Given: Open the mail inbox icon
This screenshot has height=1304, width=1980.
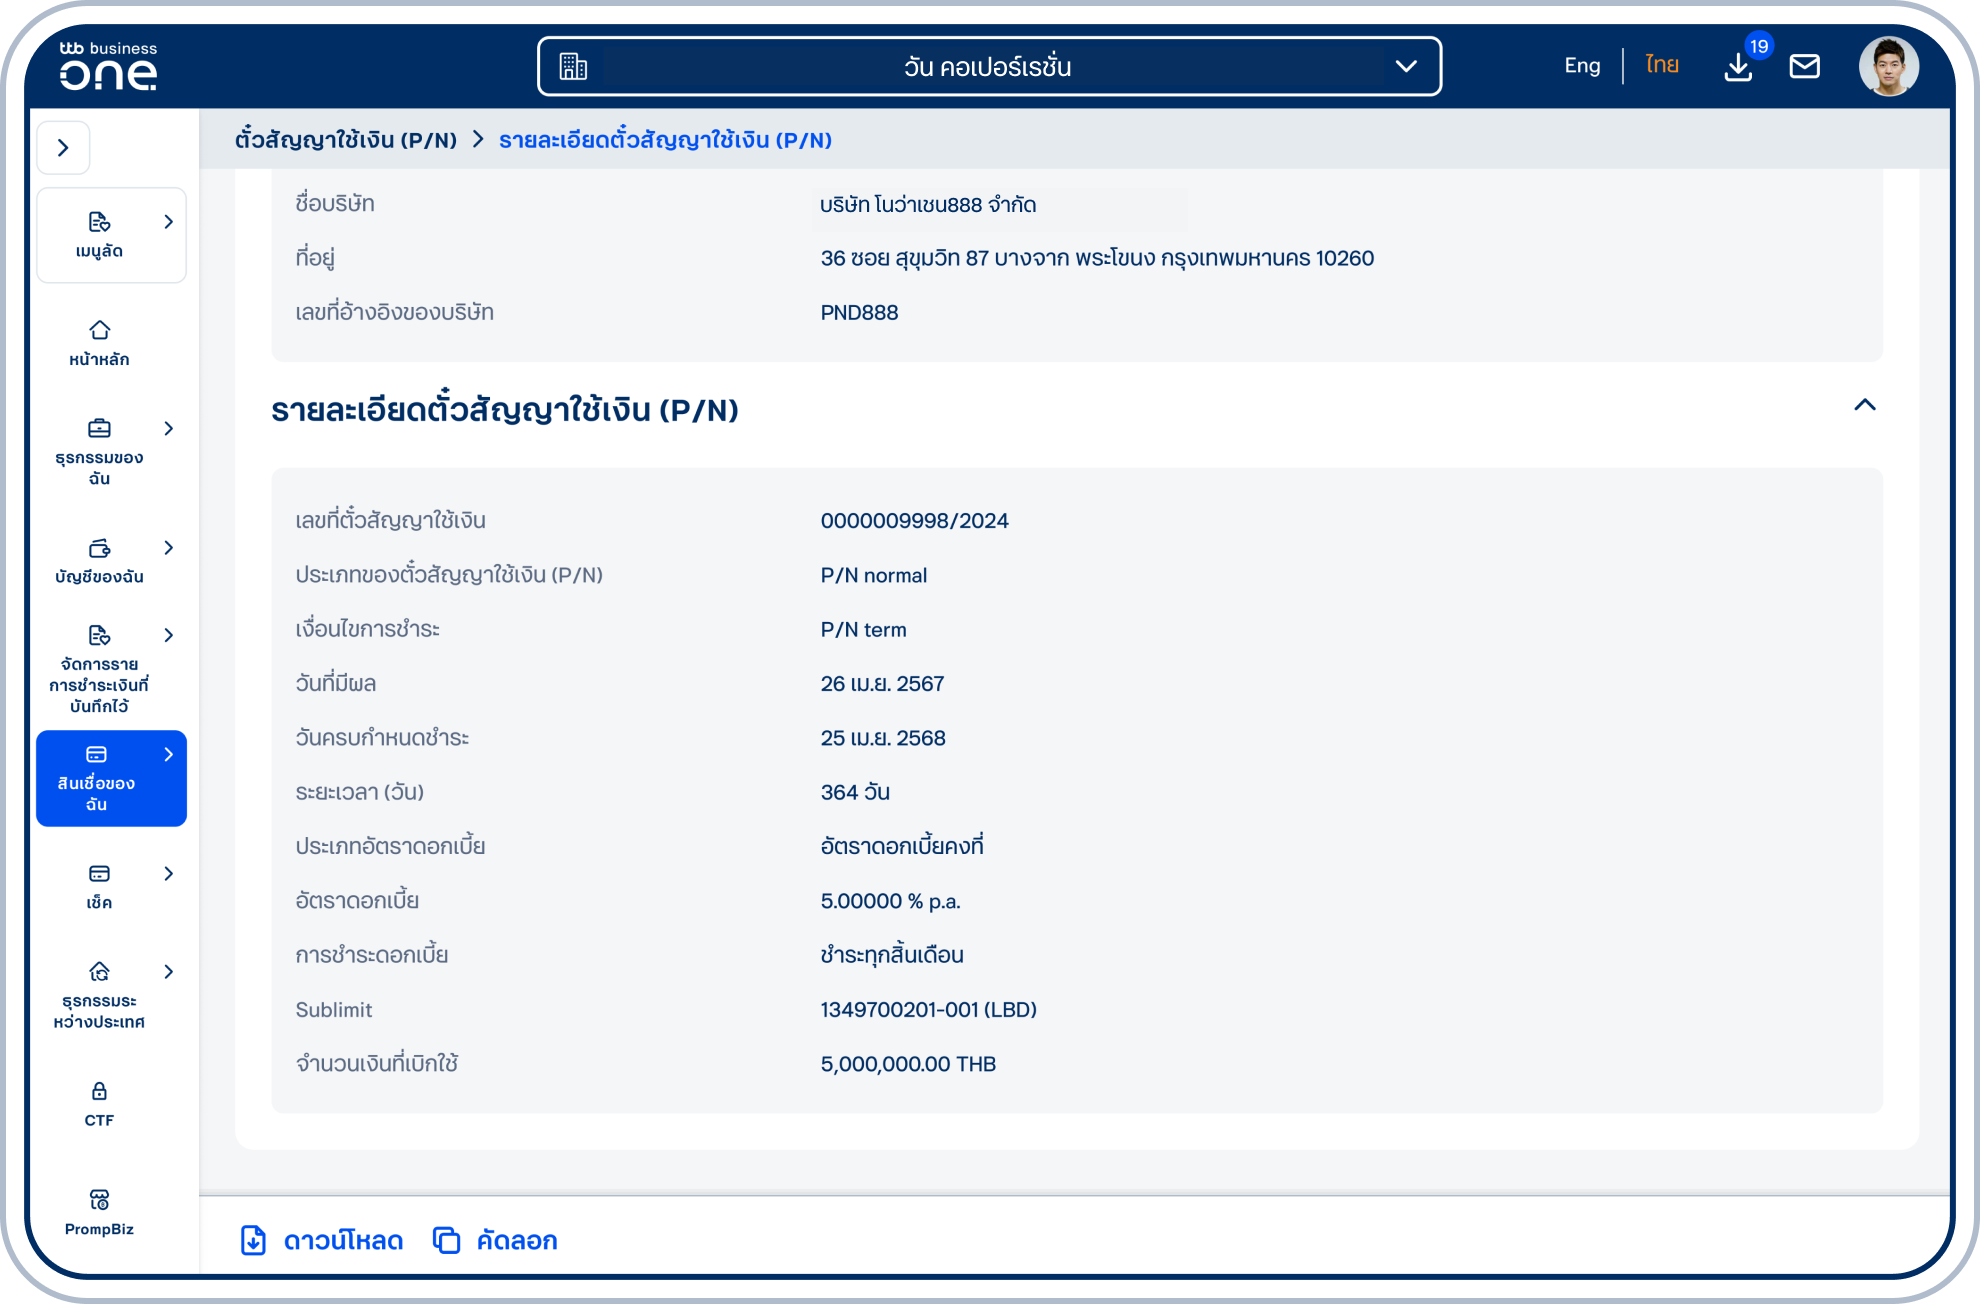Looking at the screenshot, I should pos(1804,66).
